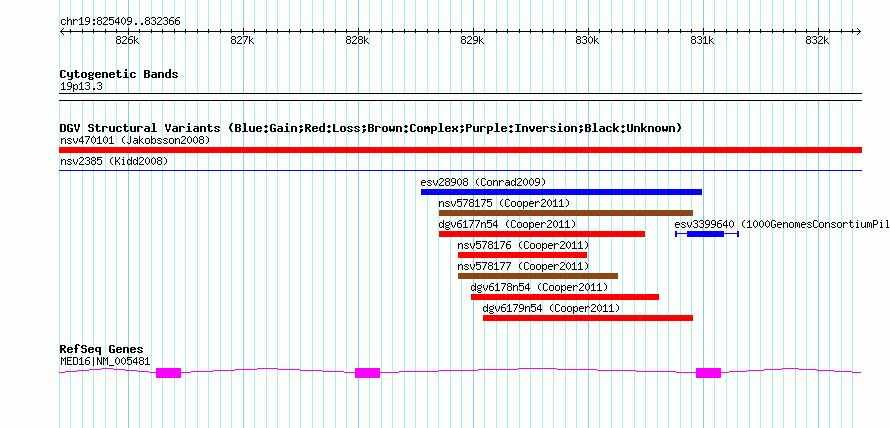Select dgv6179n54 (Cooper2011) label
This screenshot has width=890, height=428.
(551, 308)
